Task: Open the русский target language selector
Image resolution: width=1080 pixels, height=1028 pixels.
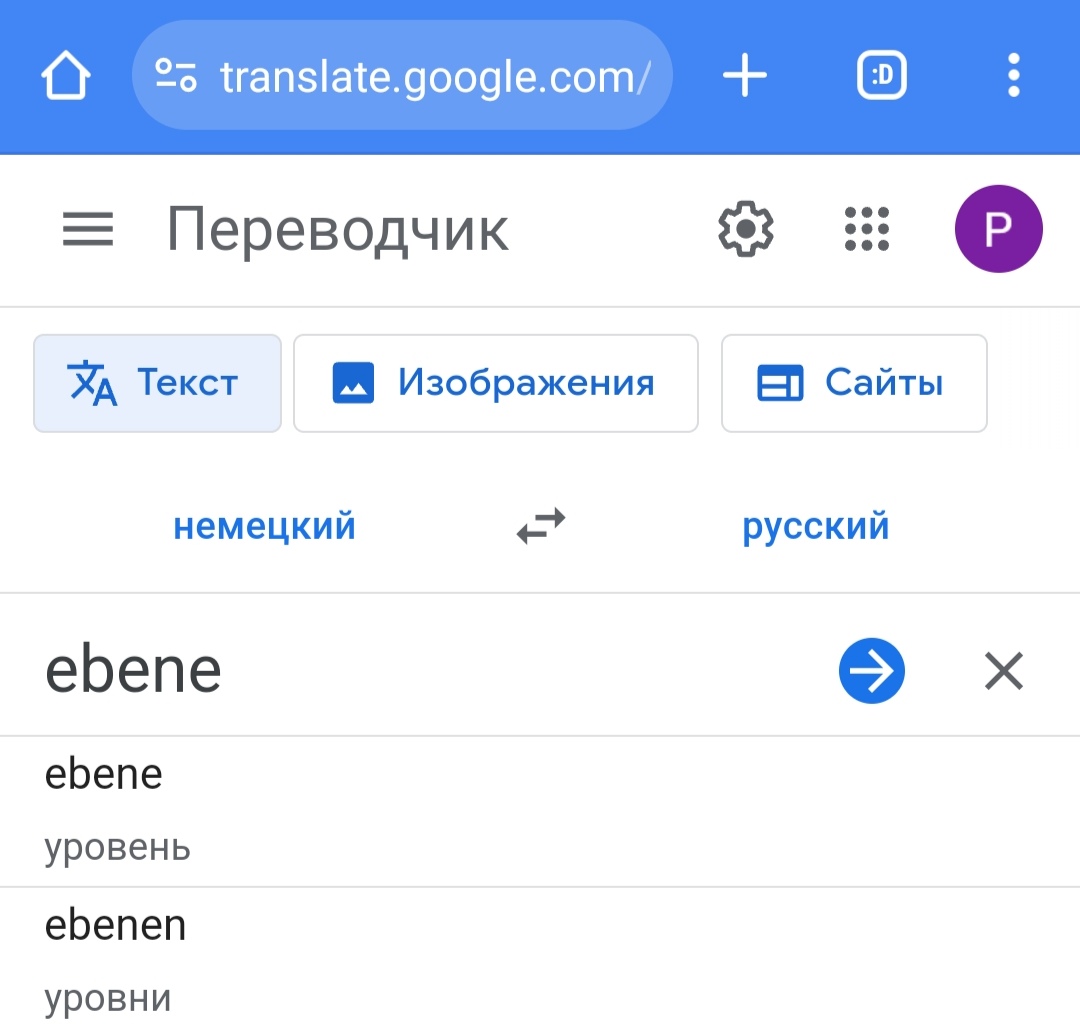Action: pos(815,525)
